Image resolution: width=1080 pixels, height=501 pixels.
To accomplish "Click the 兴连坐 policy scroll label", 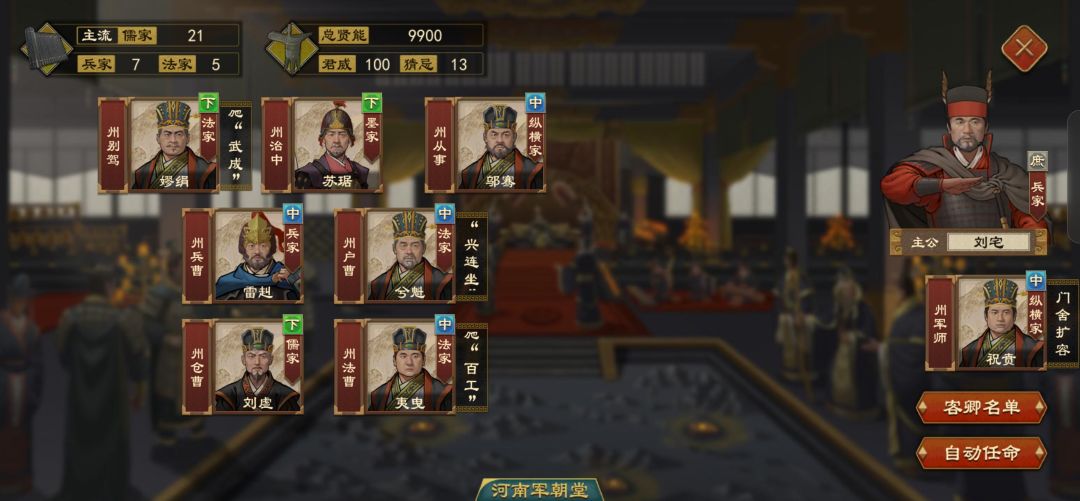I will [472, 256].
